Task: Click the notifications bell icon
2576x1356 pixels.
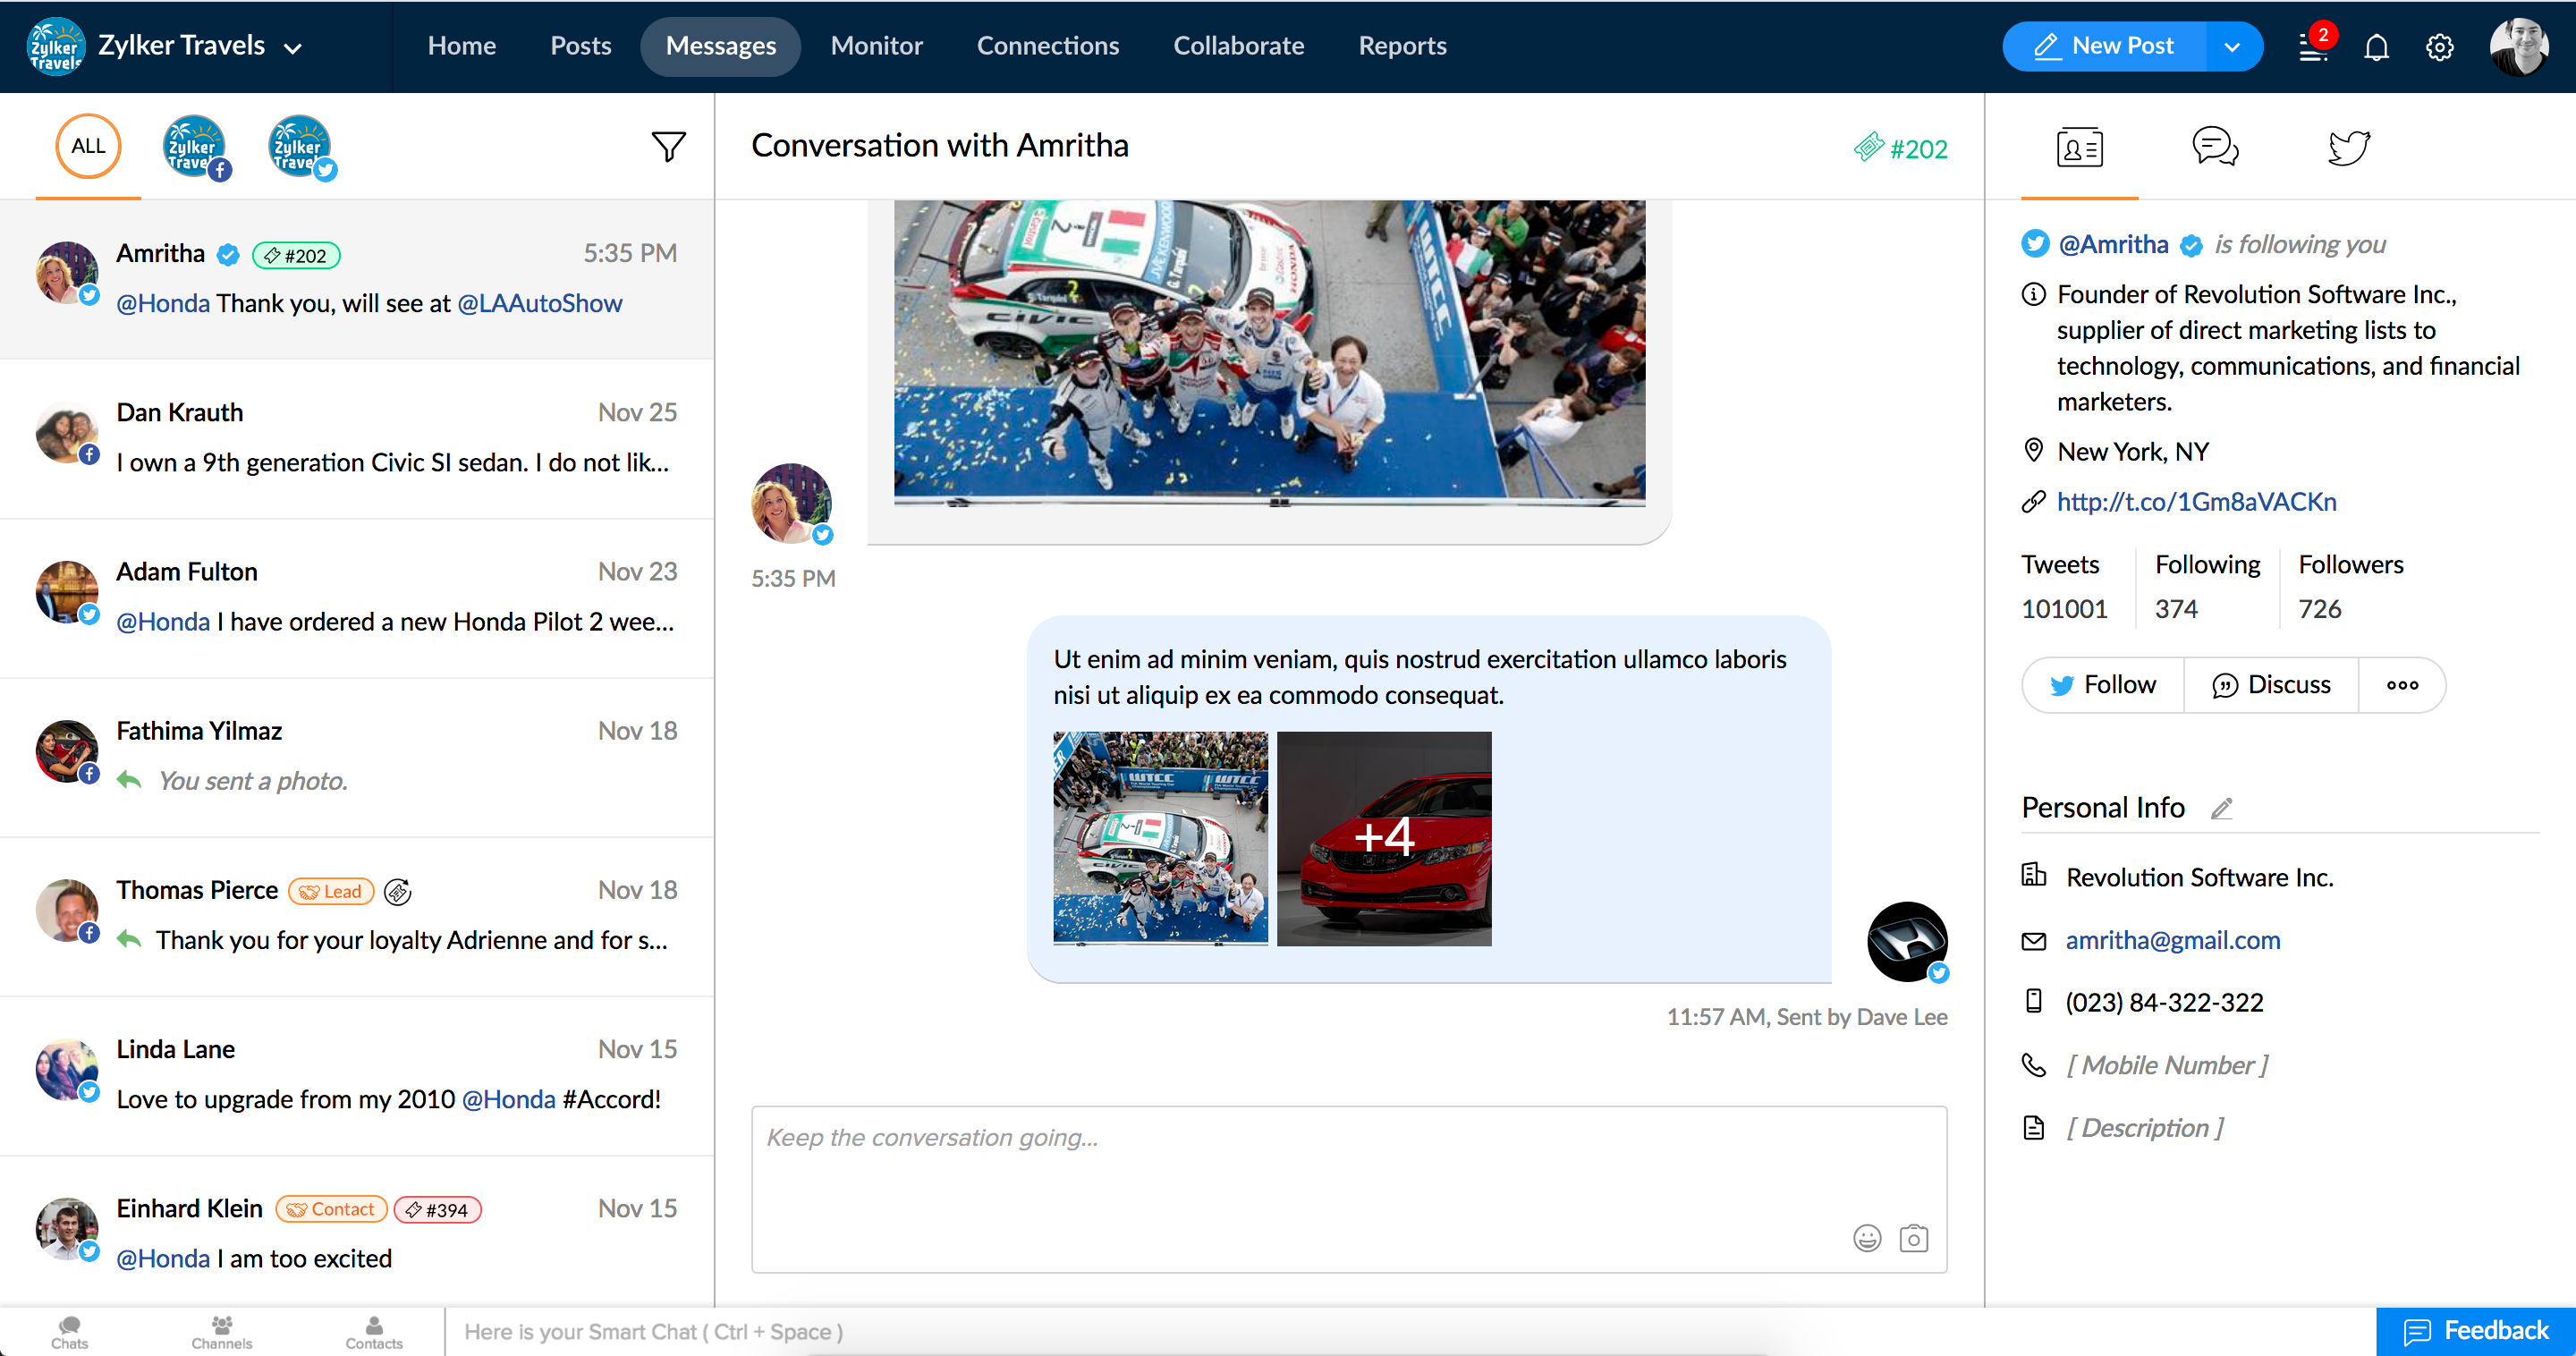Action: [2376, 47]
